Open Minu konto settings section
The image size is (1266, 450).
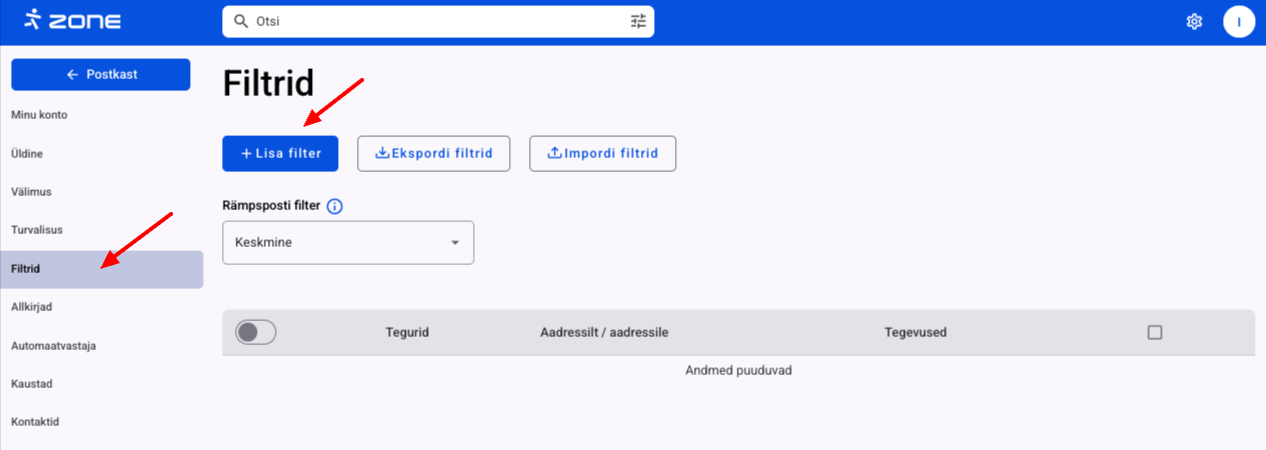tap(40, 115)
